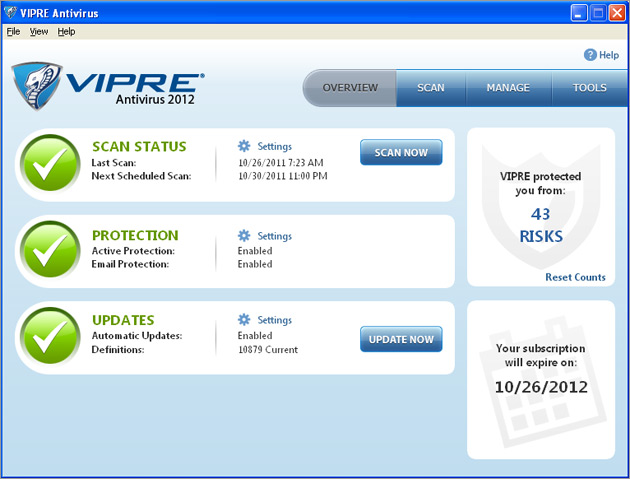Image resolution: width=630 pixels, height=479 pixels.
Task: Click the VIPRE title bar app icon
Action: click(x=10, y=13)
